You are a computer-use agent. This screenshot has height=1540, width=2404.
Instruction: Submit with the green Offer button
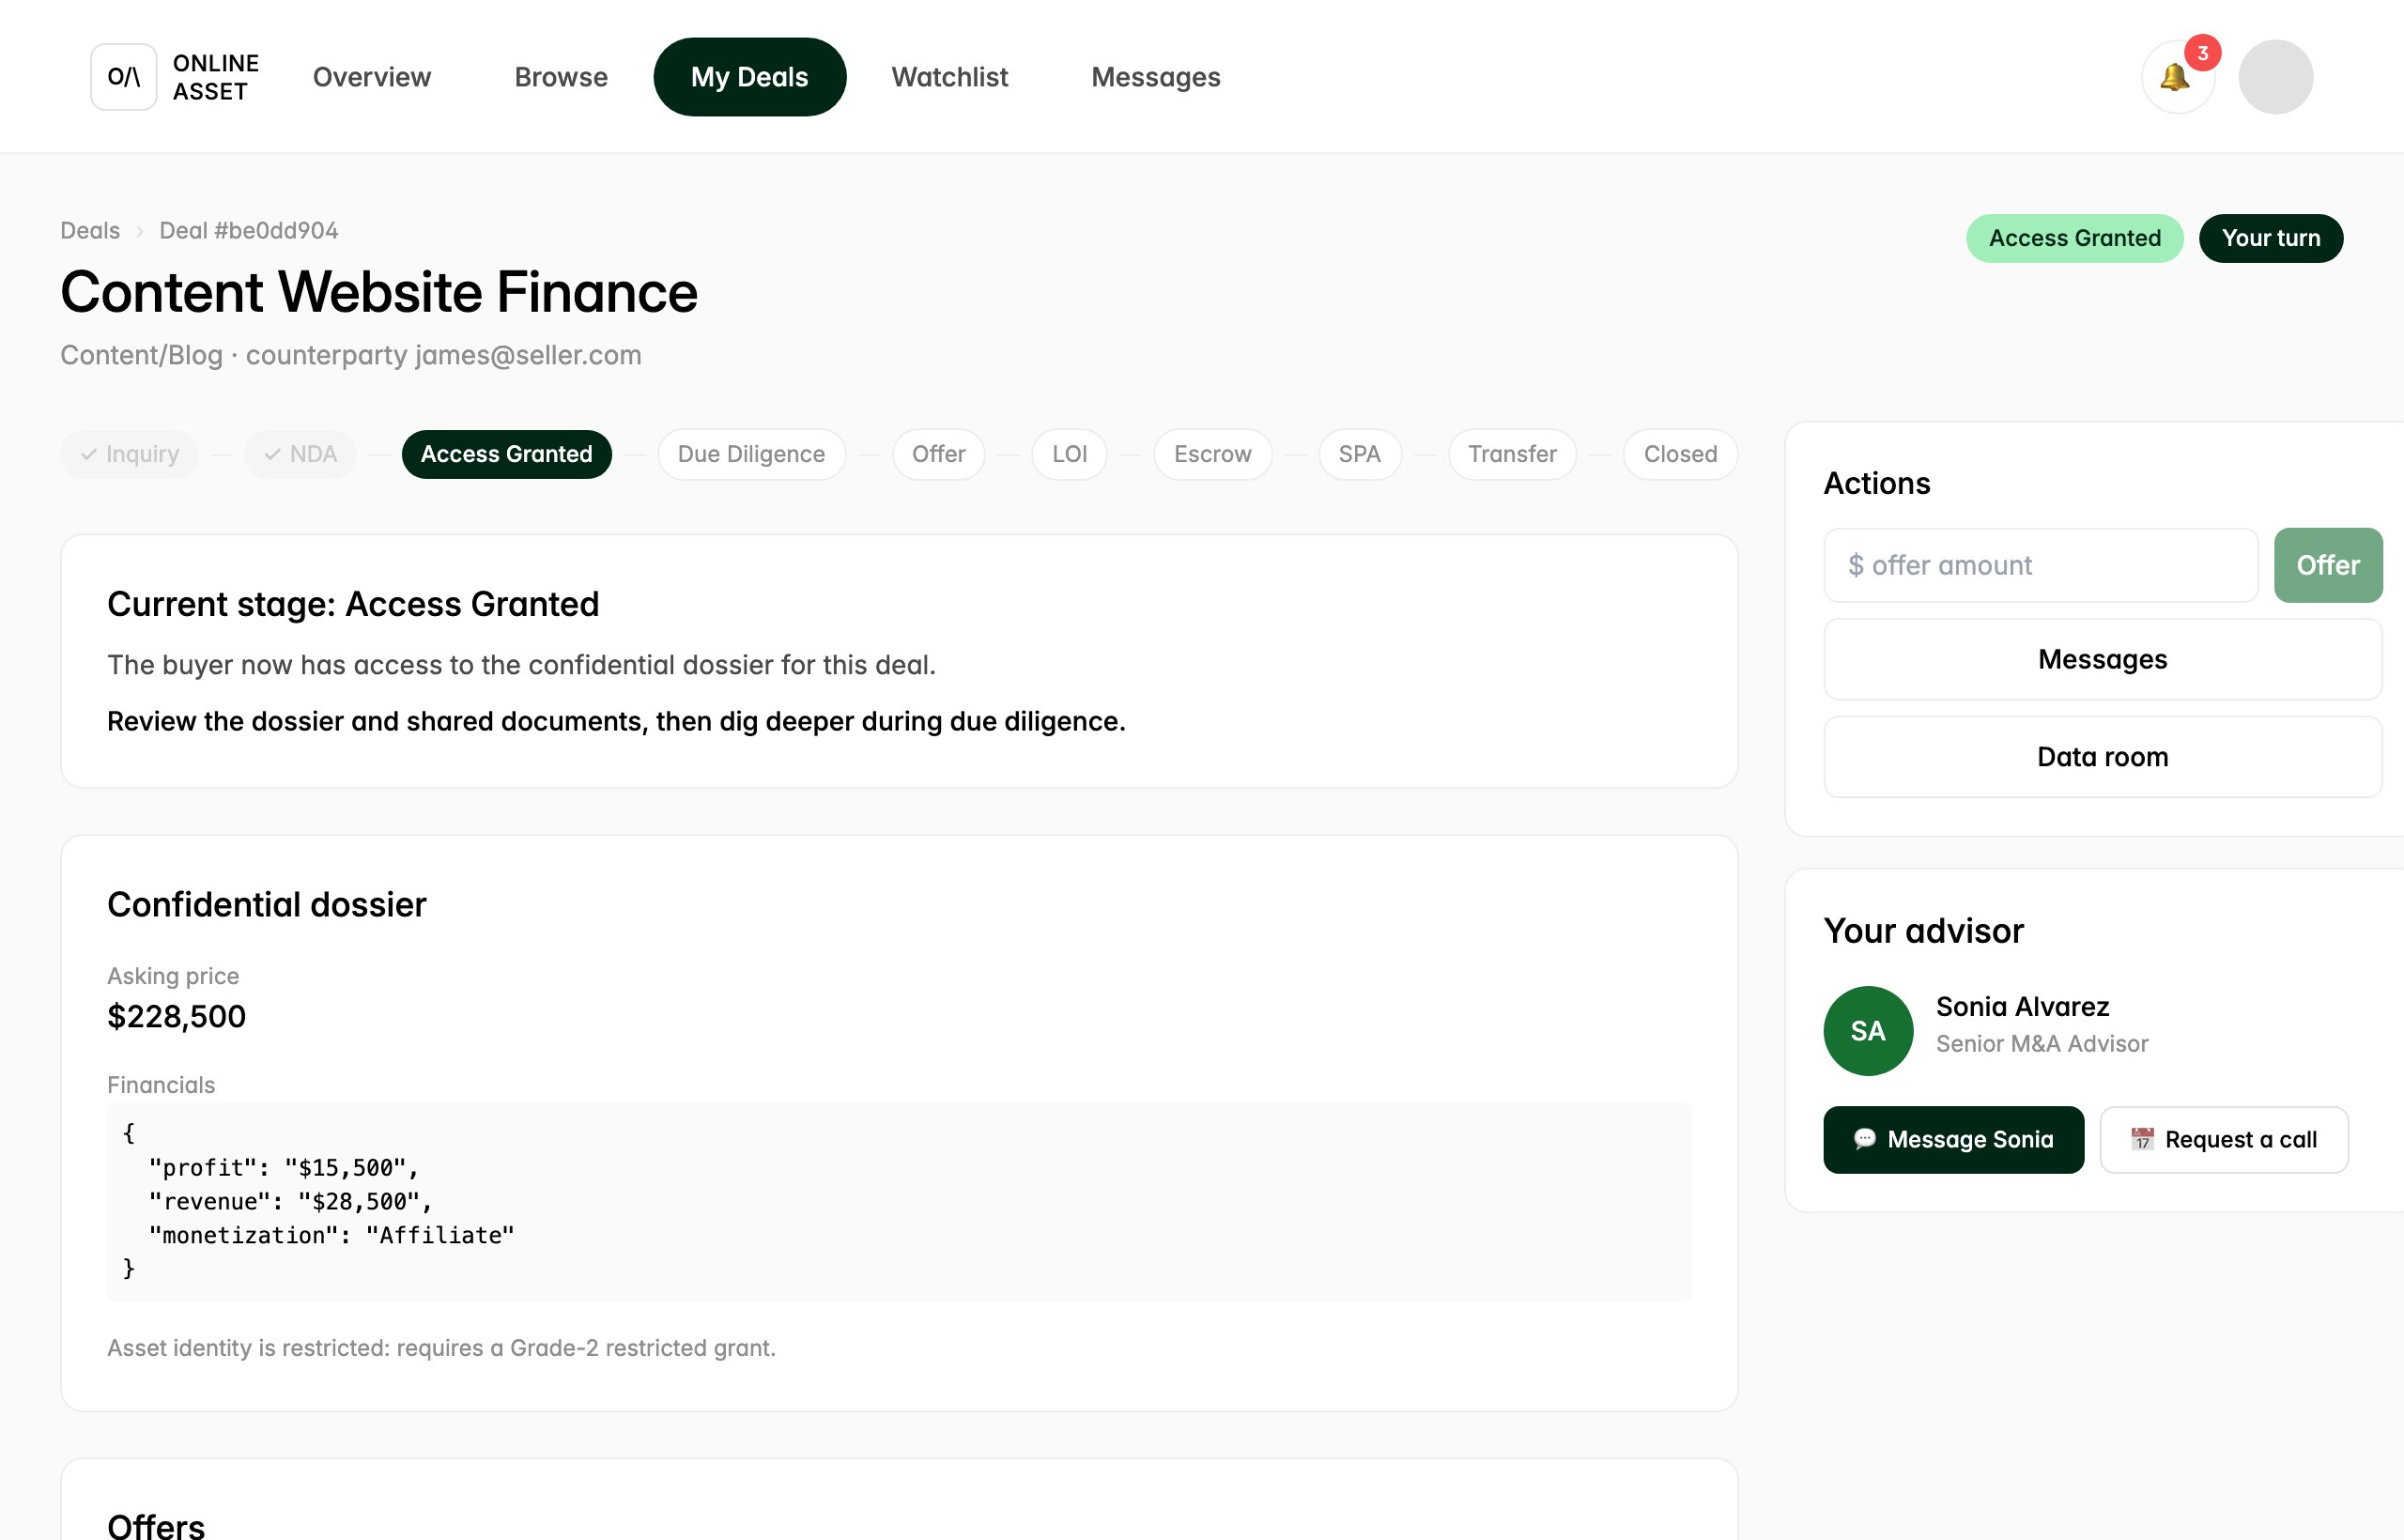pos(2327,565)
